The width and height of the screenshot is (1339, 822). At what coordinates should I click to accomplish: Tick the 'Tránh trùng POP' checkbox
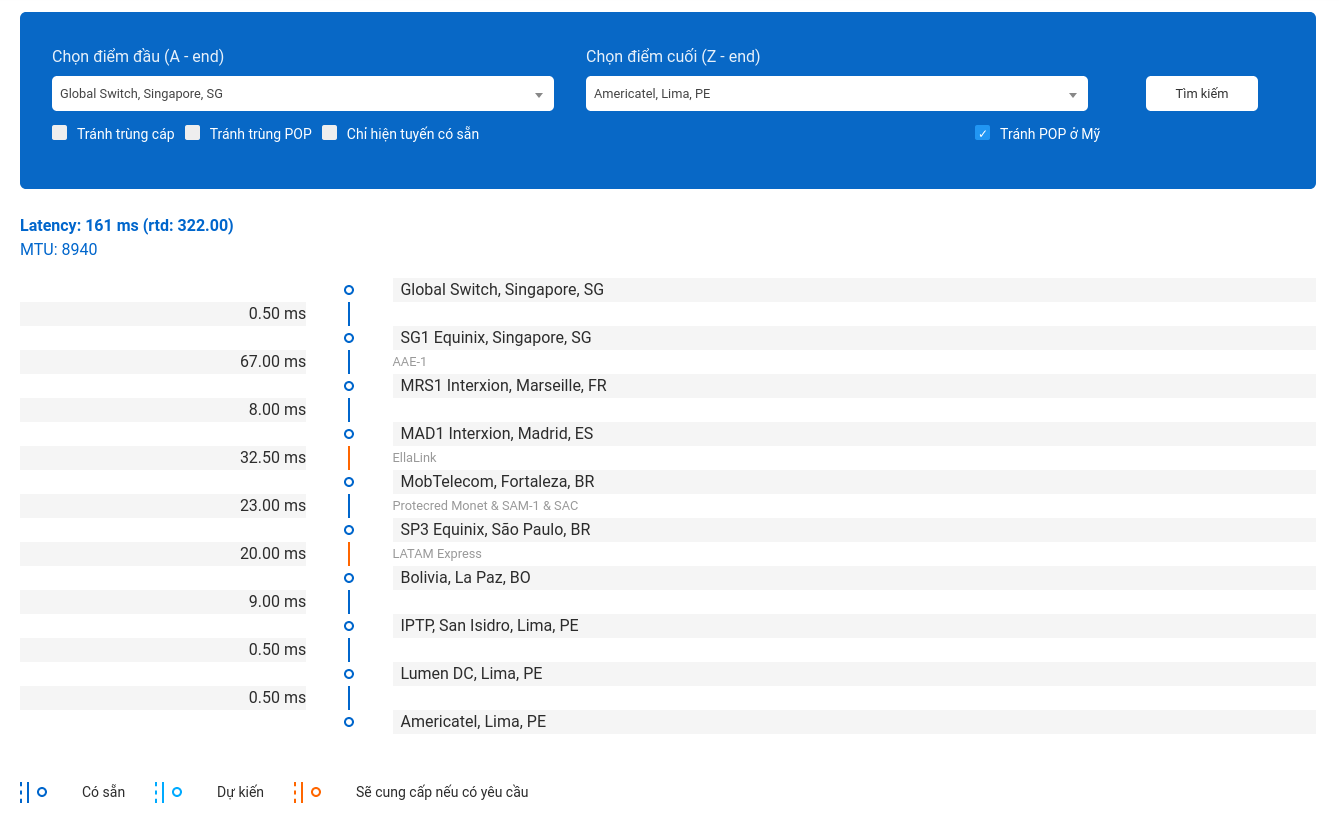193,133
